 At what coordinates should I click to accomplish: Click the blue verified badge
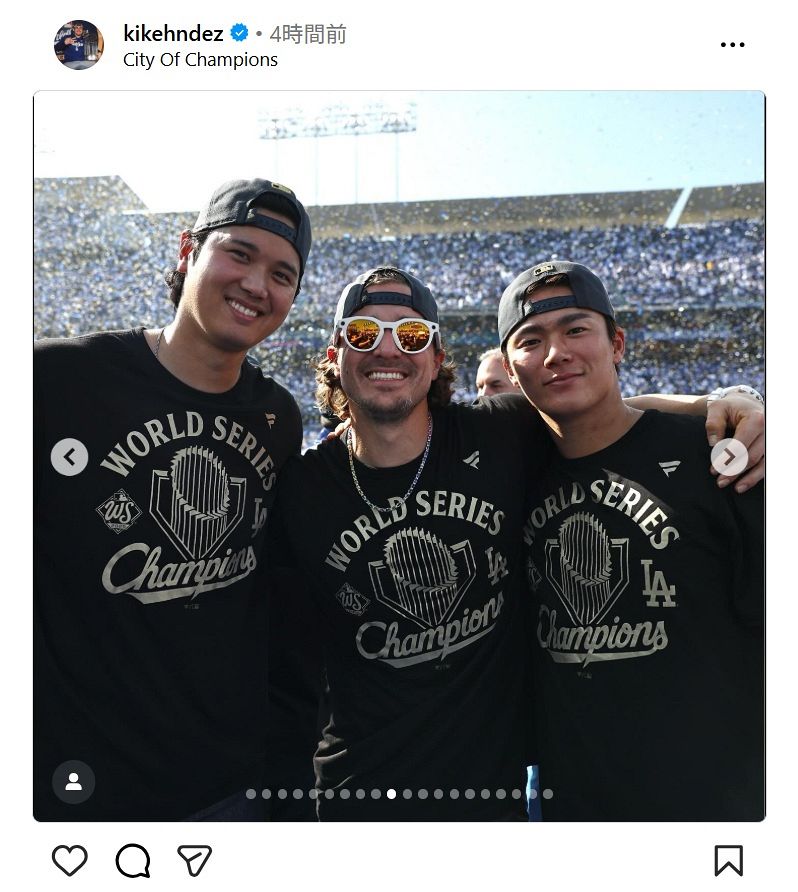click(x=239, y=33)
